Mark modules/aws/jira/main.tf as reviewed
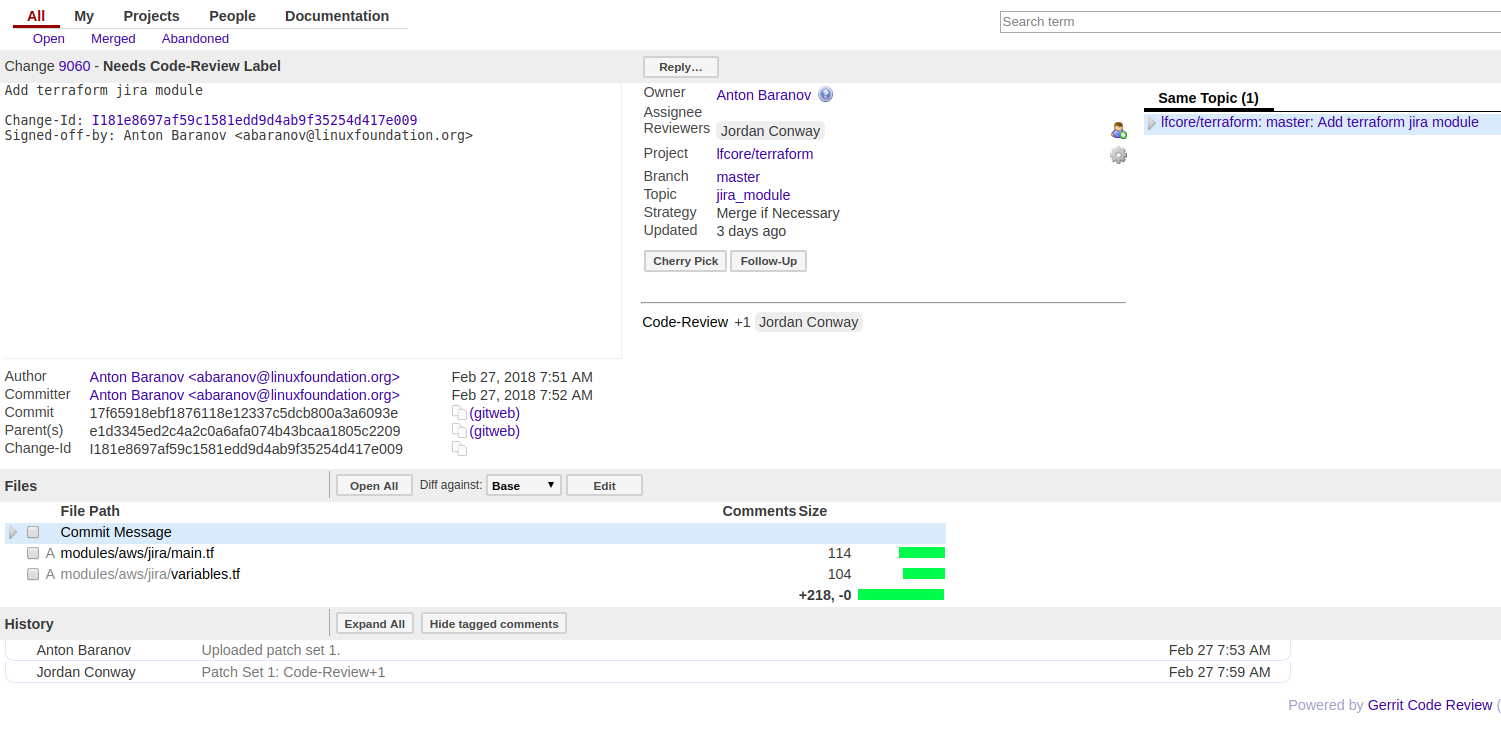This screenshot has width=1501, height=738. pyautogui.click(x=33, y=553)
